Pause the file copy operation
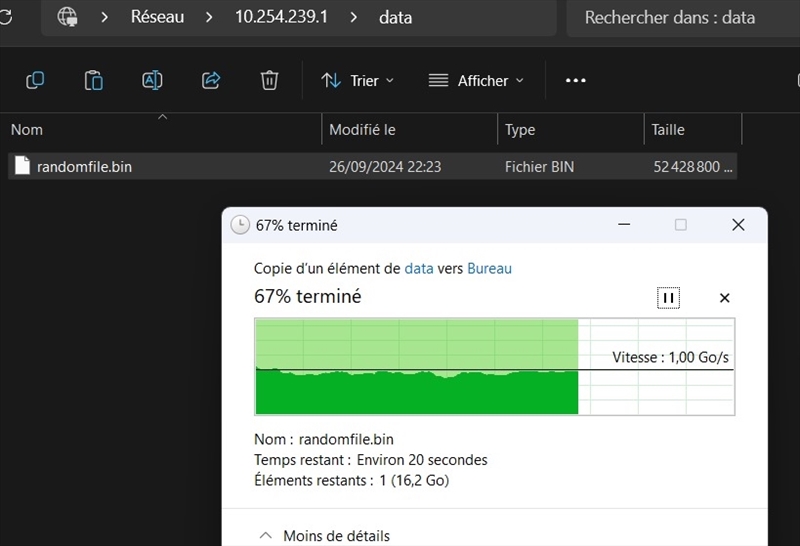800x546 pixels. [668, 298]
